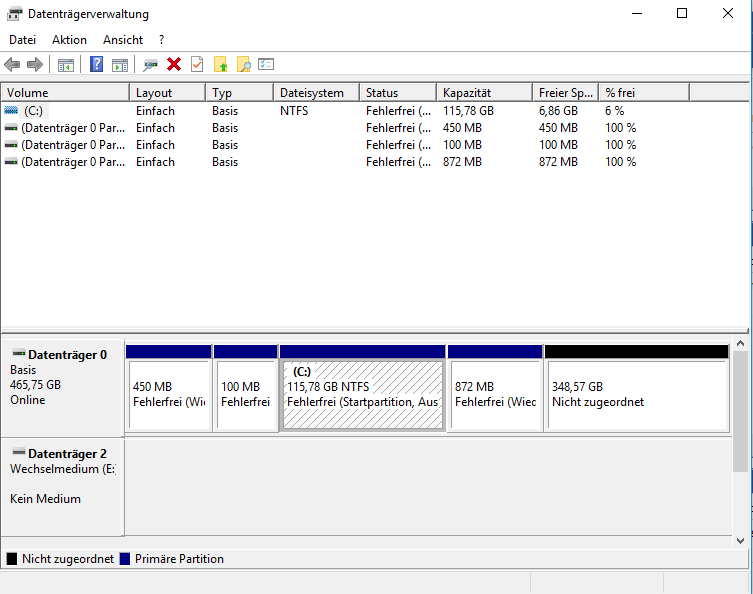Click the blue Primäre Partition legend swatch

pyautogui.click(x=125, y=559)
